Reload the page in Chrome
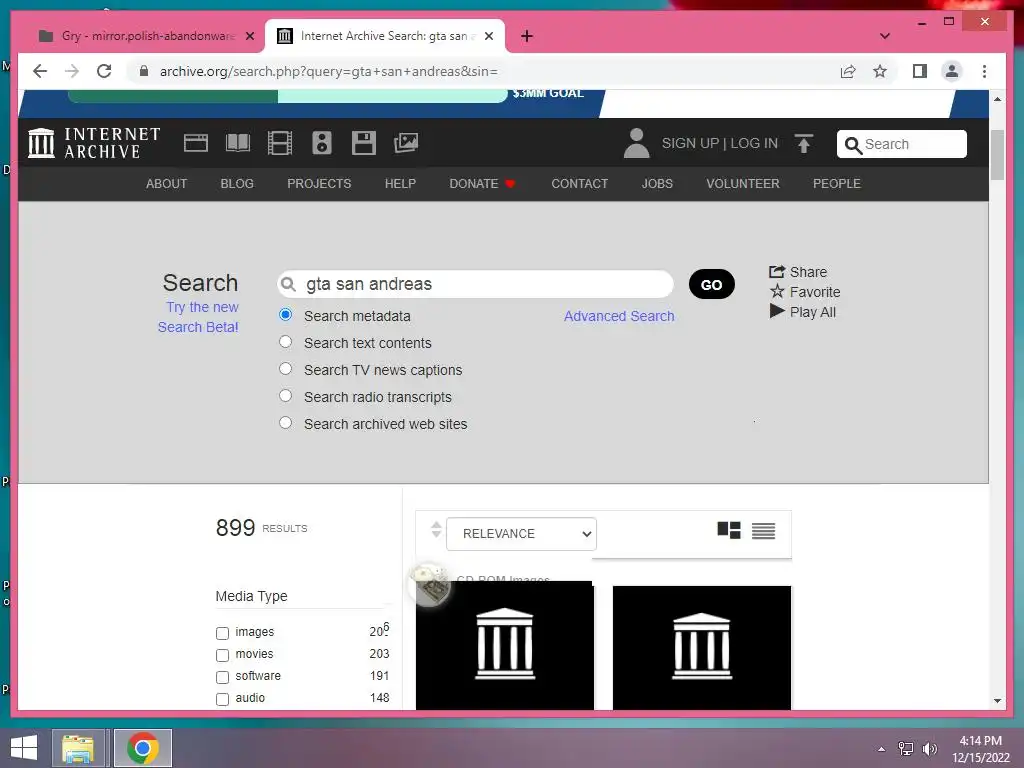This screenshot has height=768, width=1024. point(104,71)
